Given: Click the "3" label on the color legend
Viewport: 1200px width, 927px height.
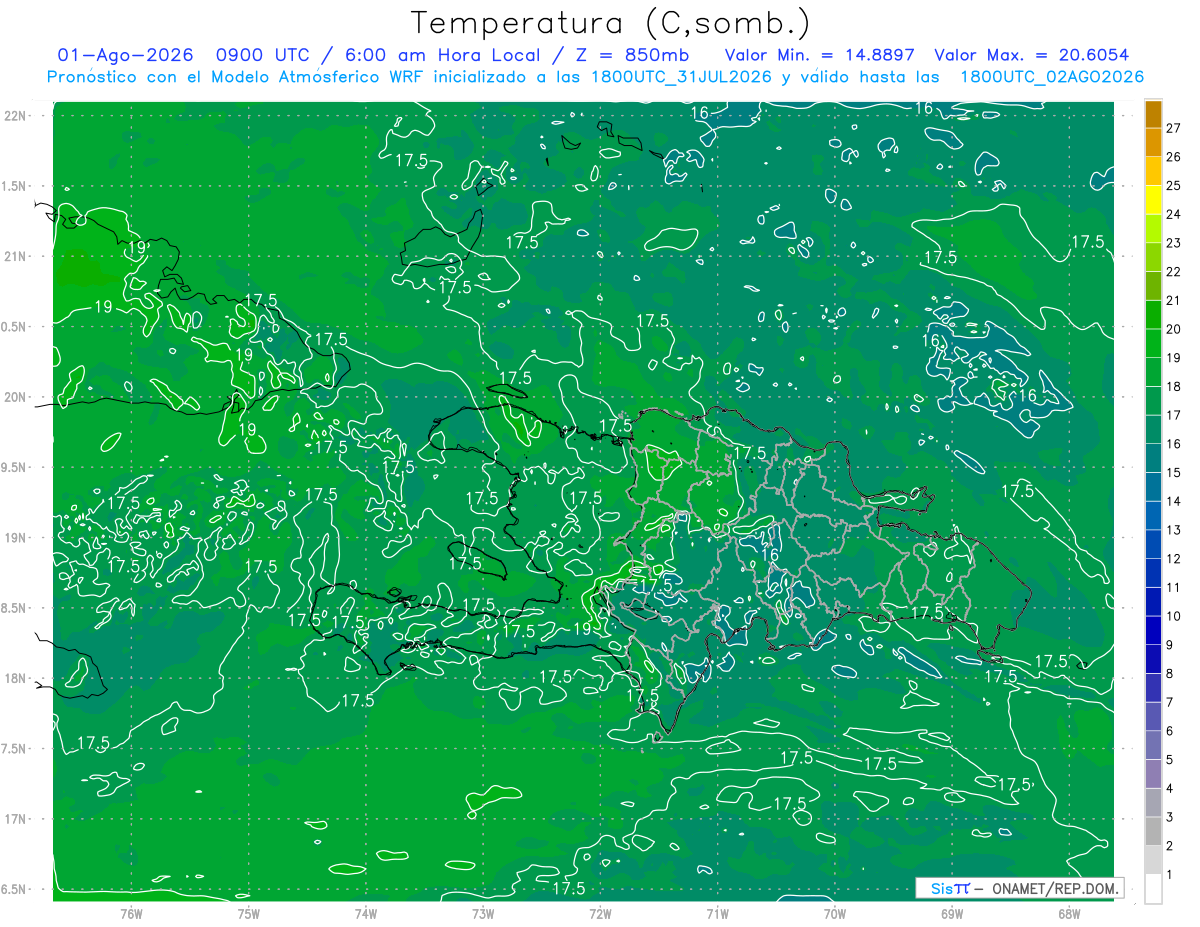Looking at the screenshot, I should pos(1170,817).
